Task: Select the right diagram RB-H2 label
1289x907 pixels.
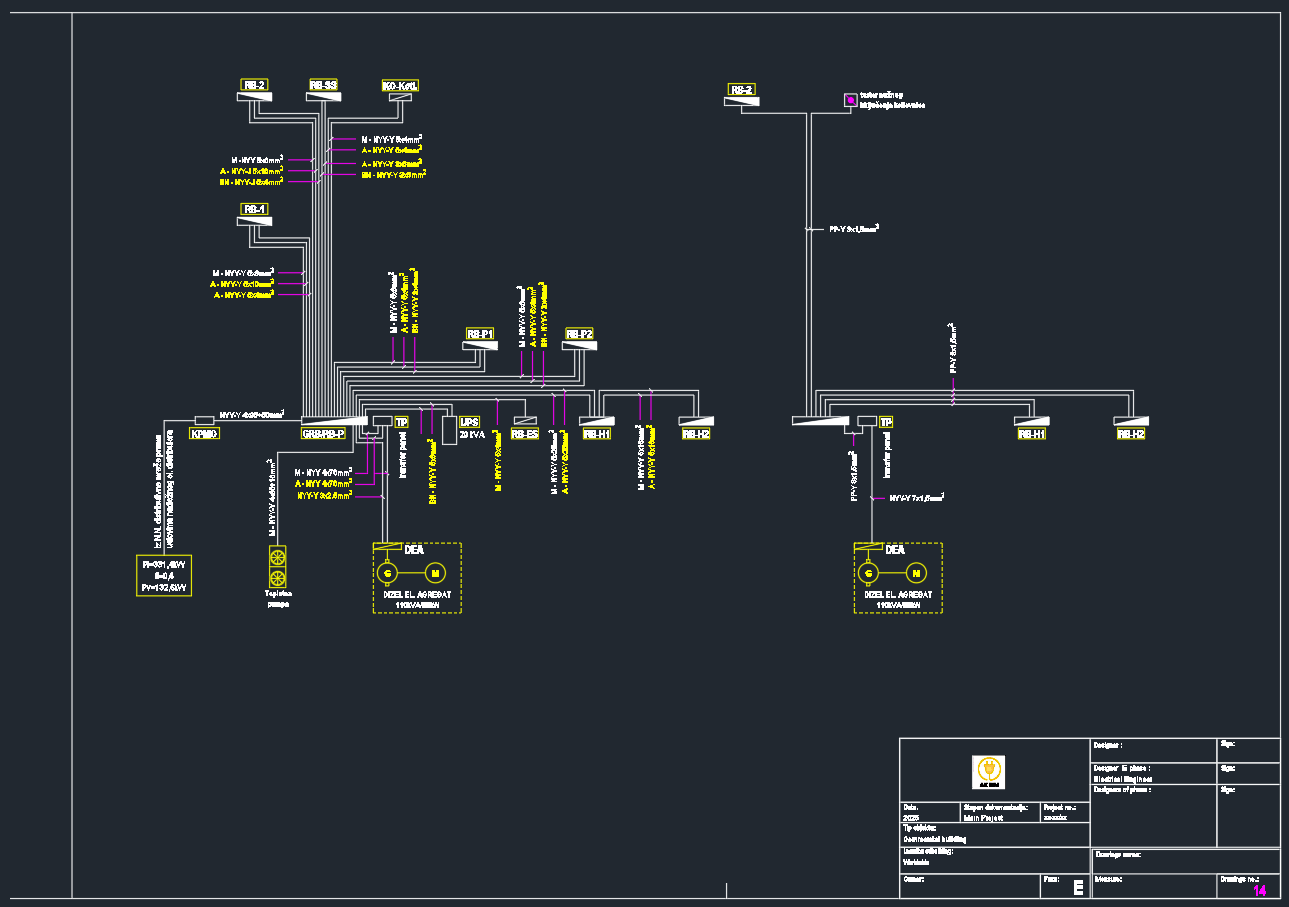Action: click(x=1131, y=434)
